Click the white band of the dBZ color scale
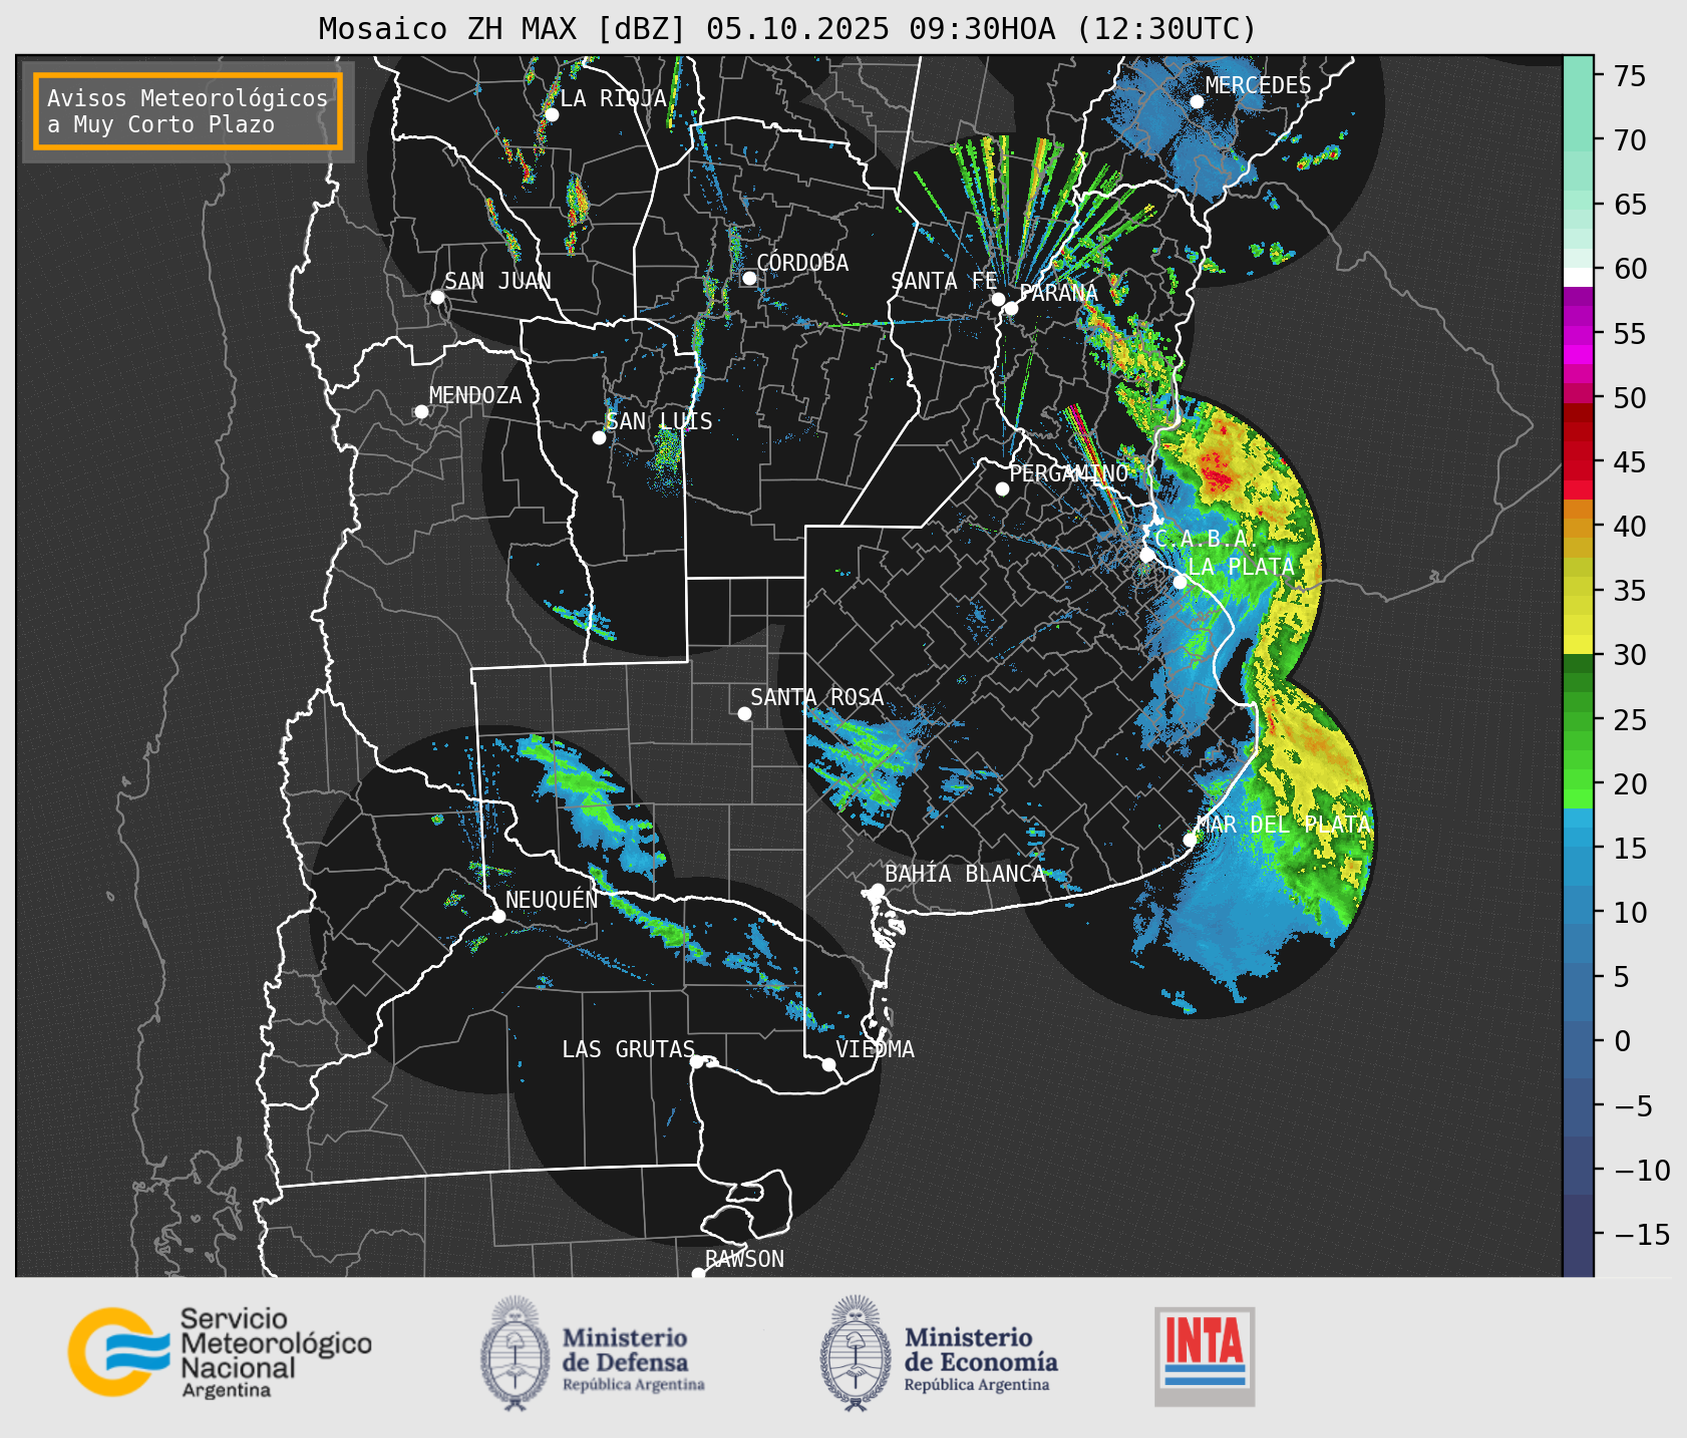The width and height of the screenshot is (1687, 1438). (x=1578, y=277)
